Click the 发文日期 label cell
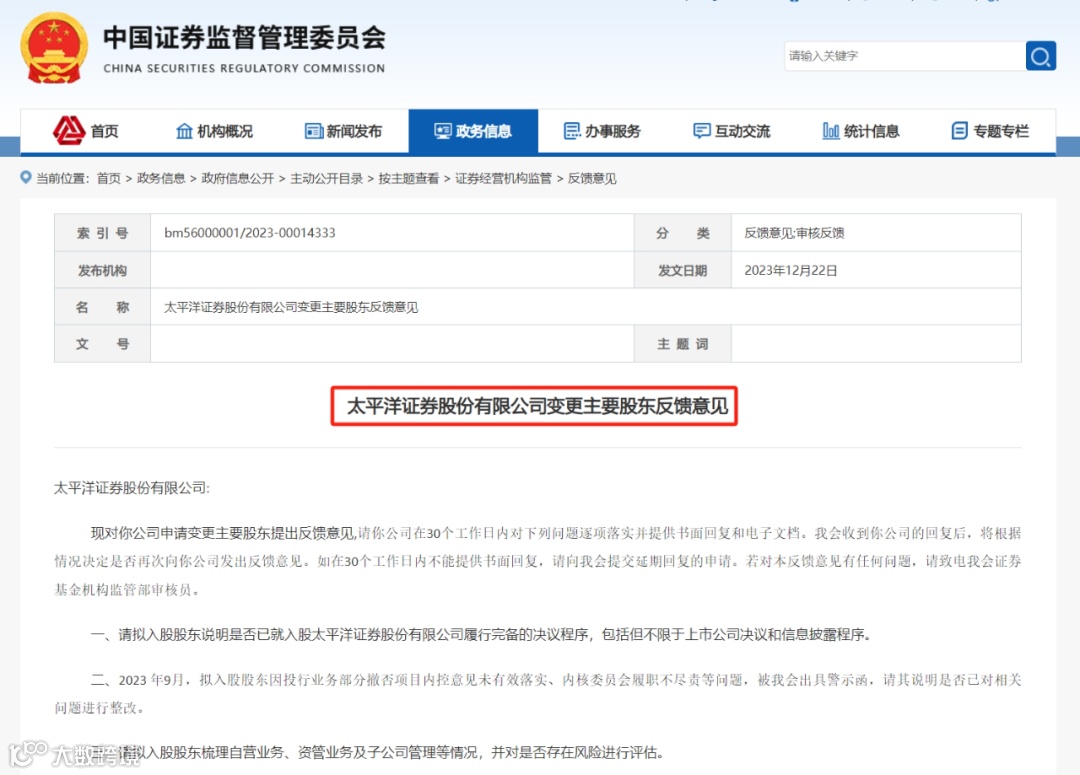The height and width of the screenshot is (775, 1080). point(683,270)
